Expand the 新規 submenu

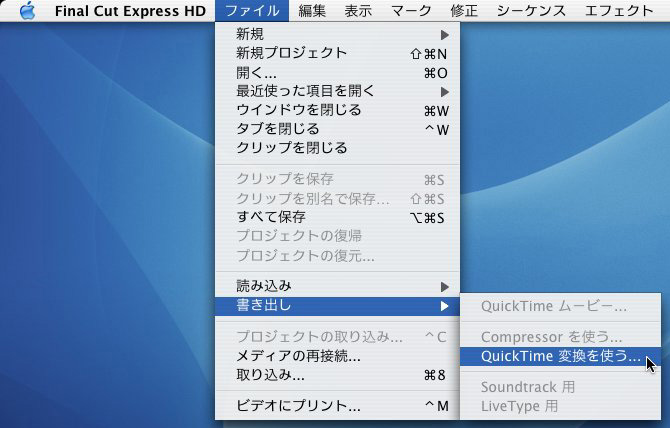pos(337,35)
